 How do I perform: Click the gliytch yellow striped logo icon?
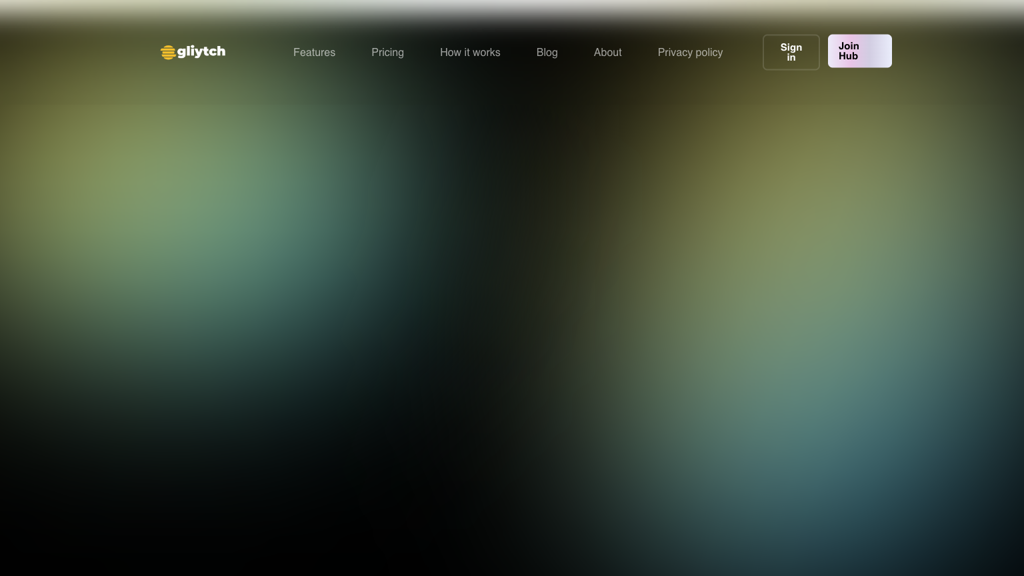point(168,52)
